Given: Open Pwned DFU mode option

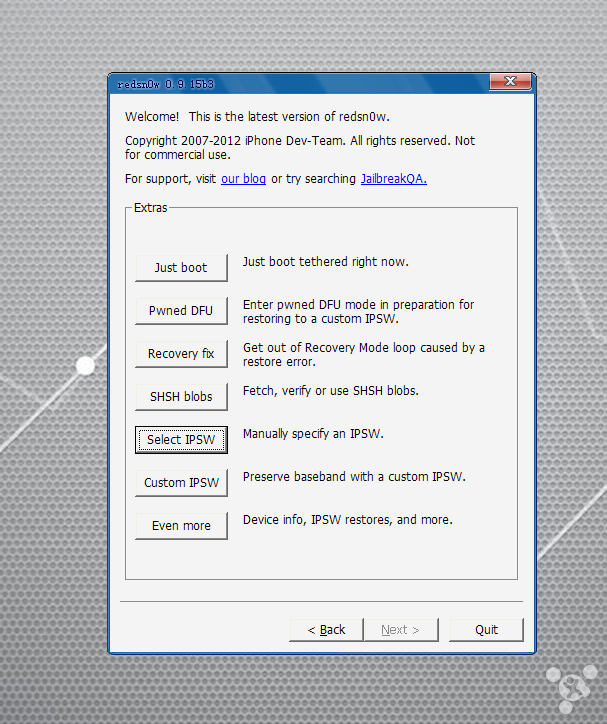Looking at the screenshot, I should 181,310.
